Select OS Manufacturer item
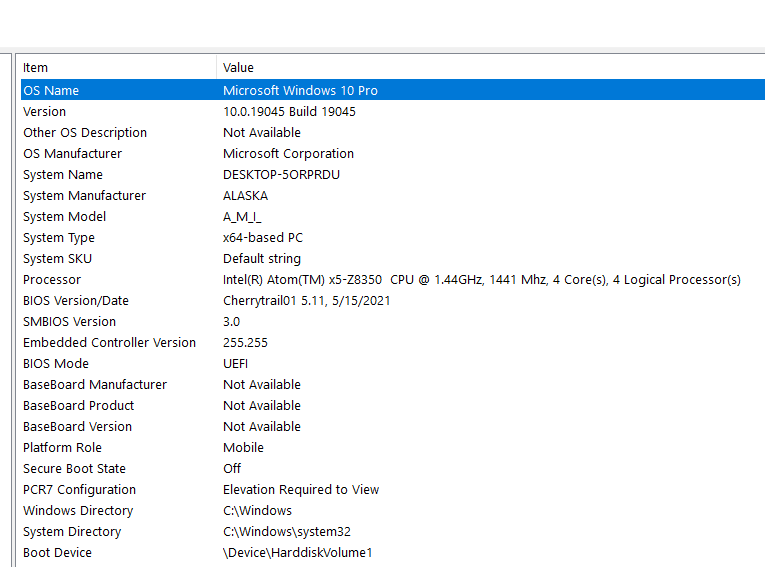 pyautogui.click(x=72, y=153)
